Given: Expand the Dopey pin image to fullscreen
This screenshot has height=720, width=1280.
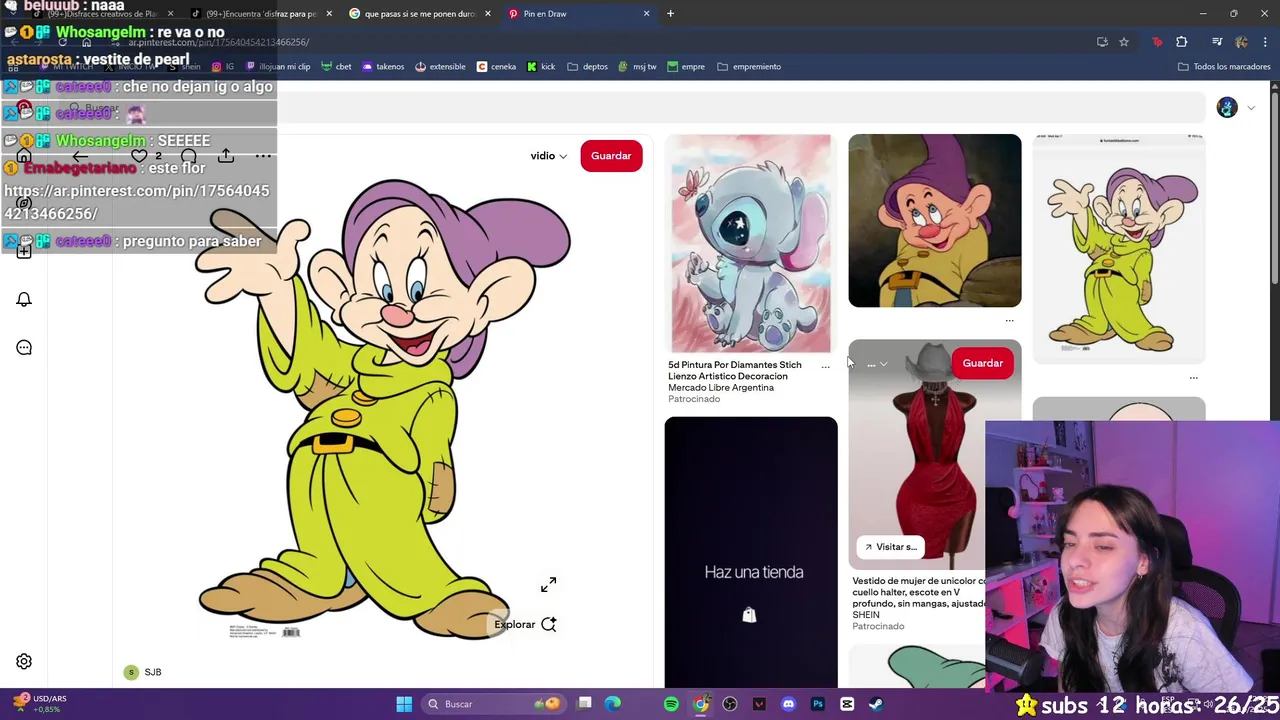Looking at the screenshot, I should (548, 585).
